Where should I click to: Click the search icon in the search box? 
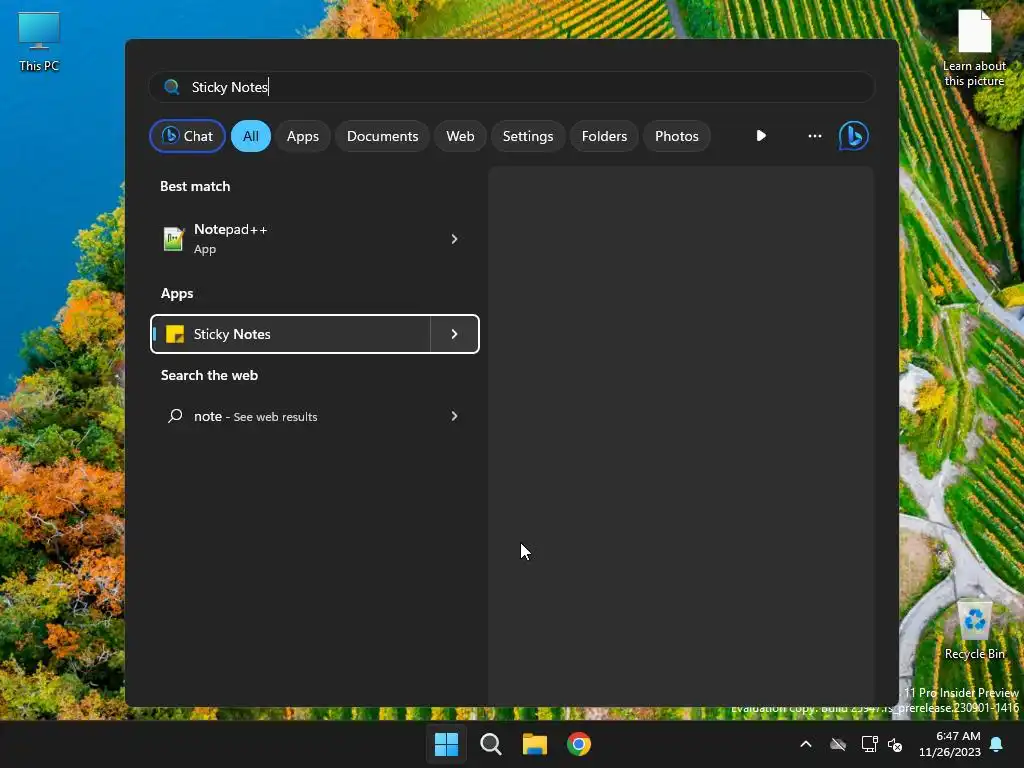click(x=171, y=87)
